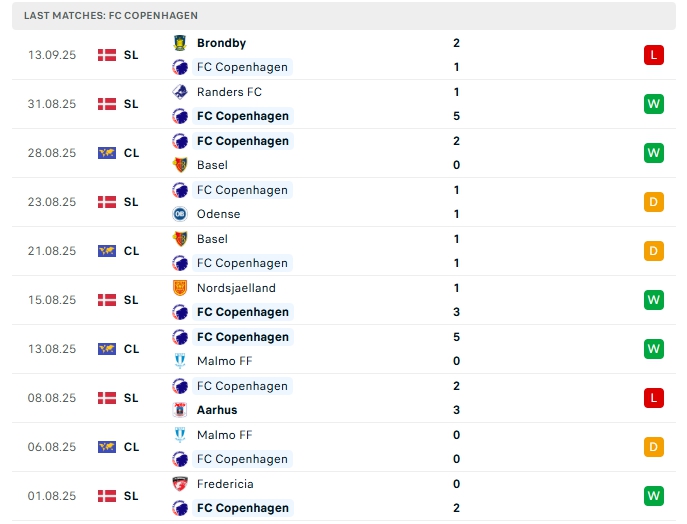Click the Brondby club crest icon
The width and height of the screenshot is (687, 524).
(x=180, y=43)
